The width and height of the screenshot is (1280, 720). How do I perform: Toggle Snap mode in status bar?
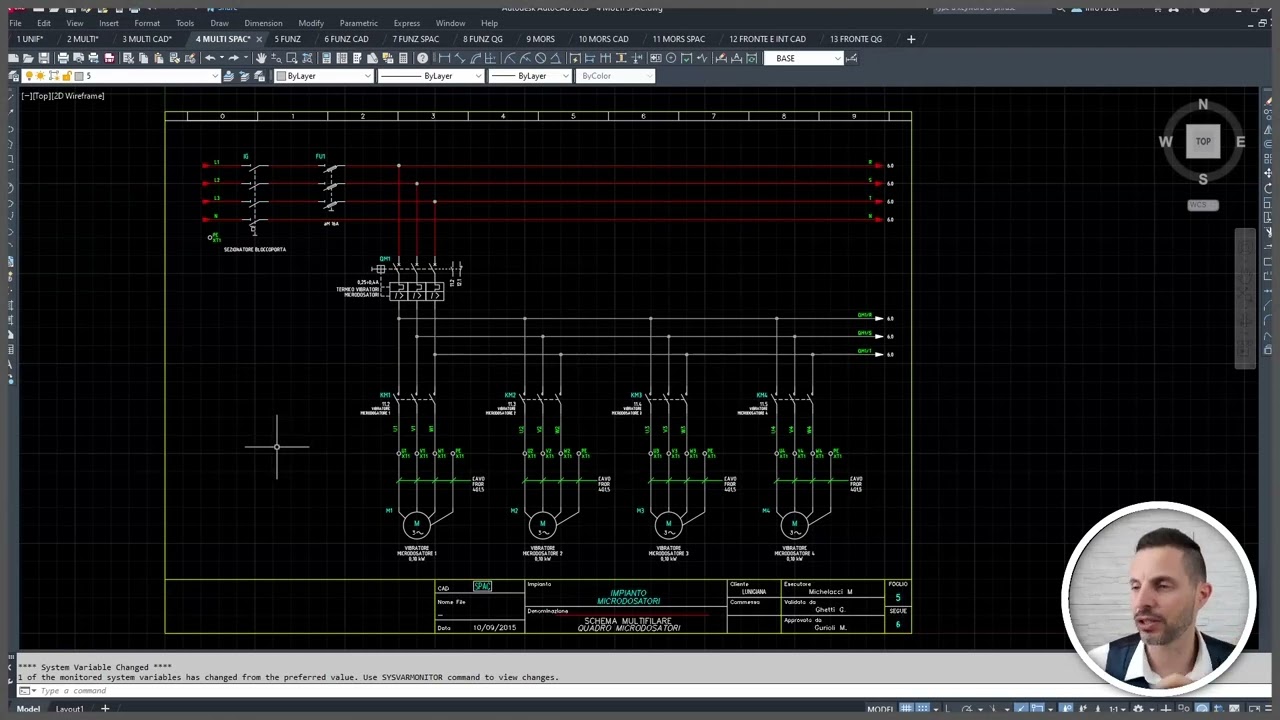(x=922, y=709)
